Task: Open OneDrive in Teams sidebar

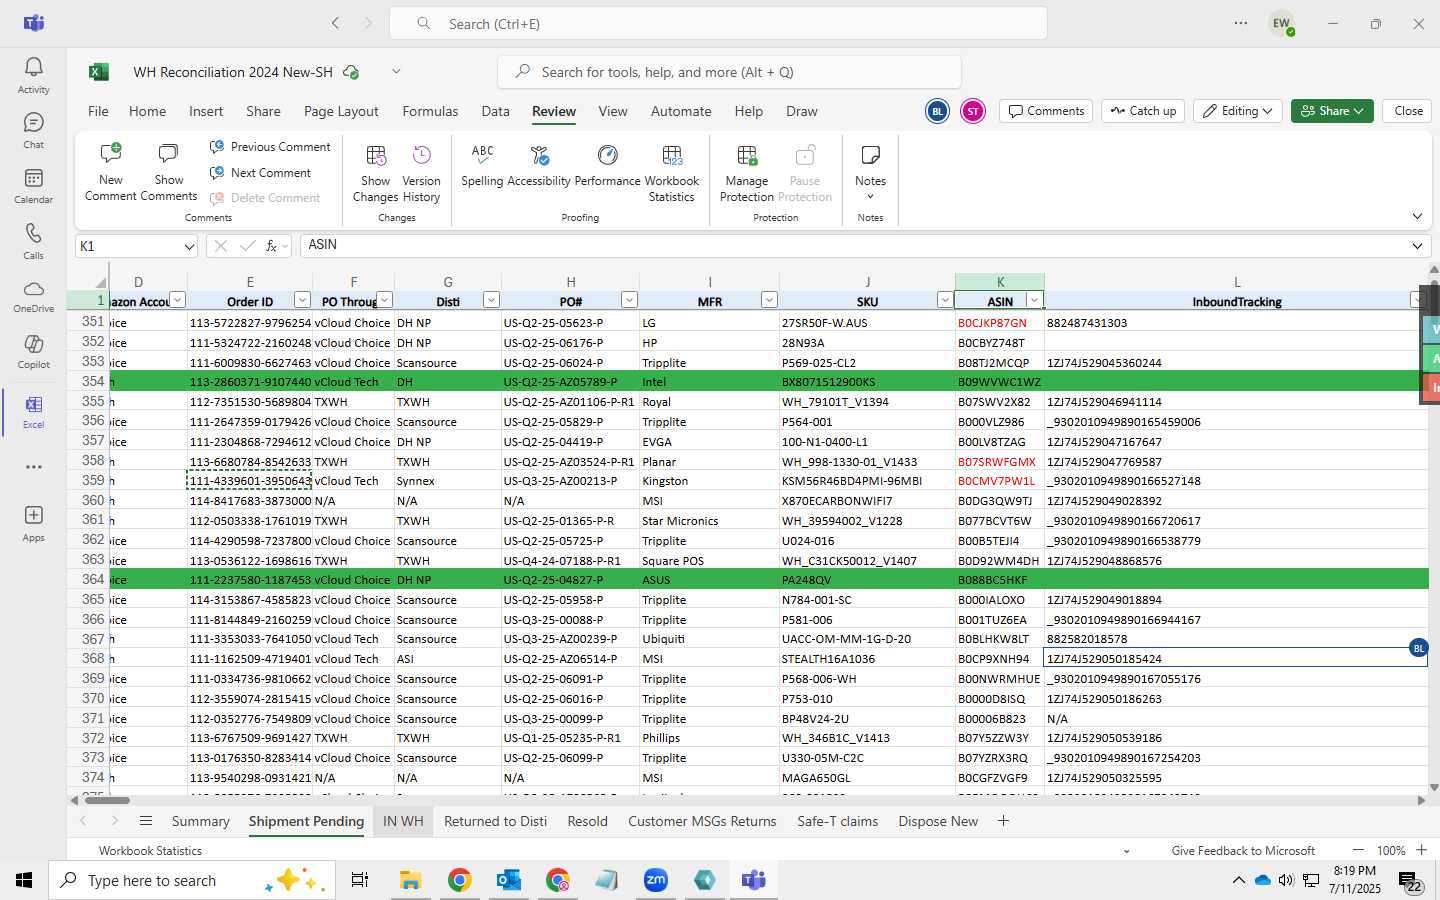Action: click(33, 296)
